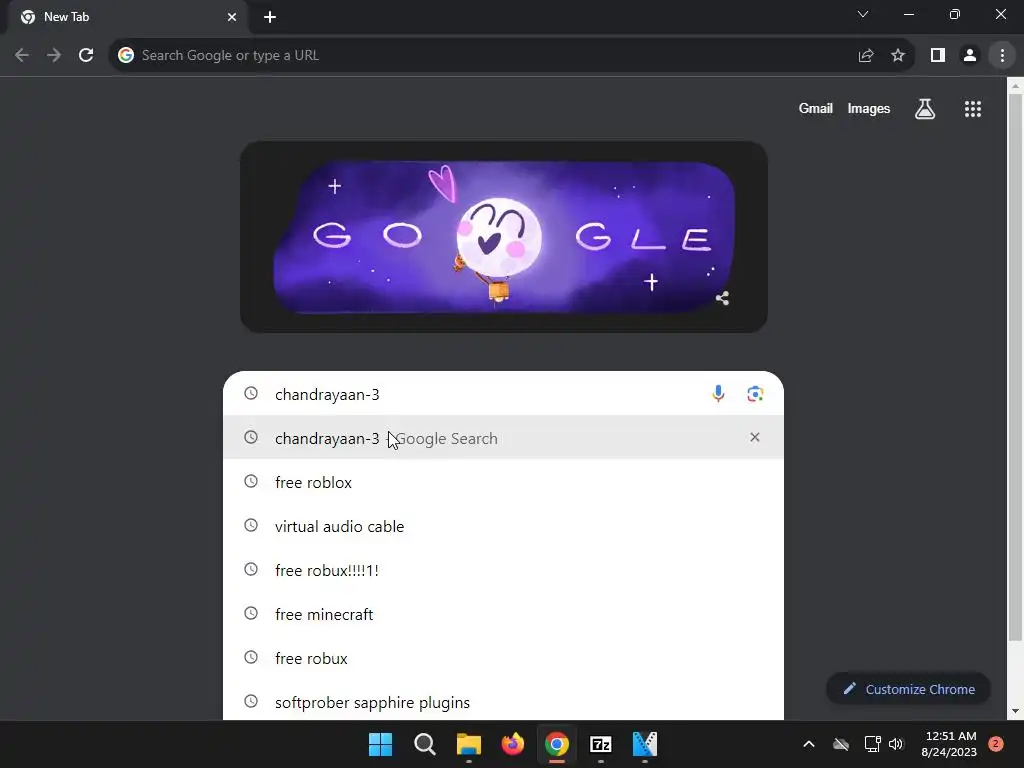Open the video editor taskbar icon
The width and height of the screenshot is (1024, 768).
click(x=645, y=744)
